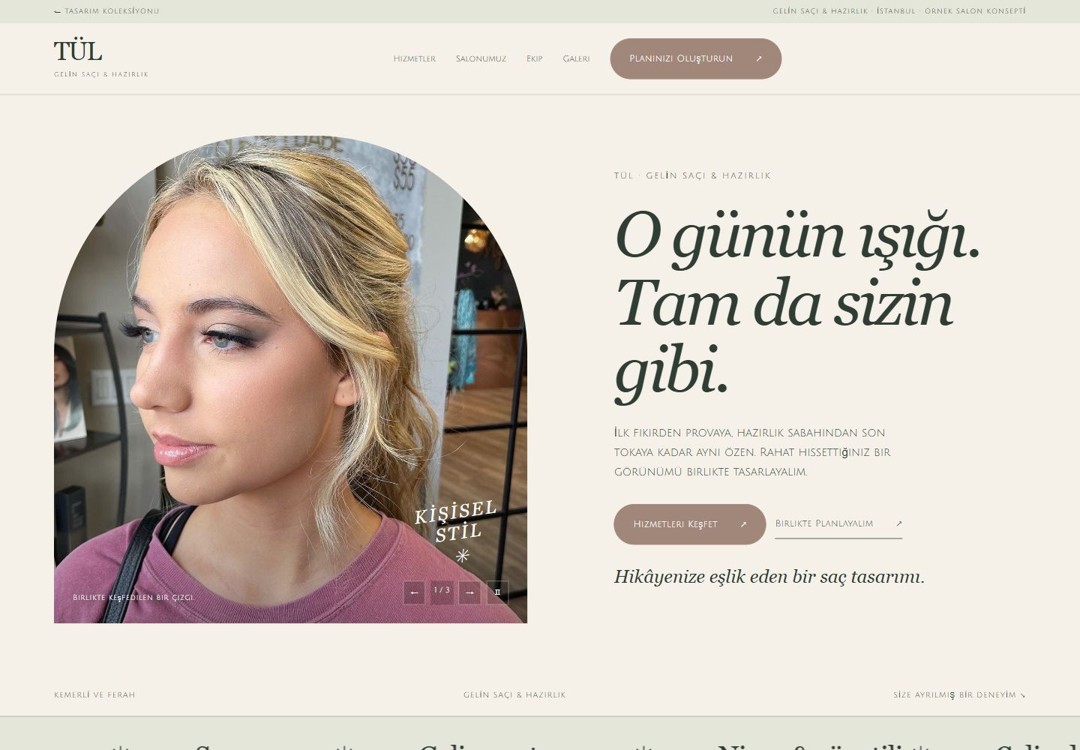This screenshot has height=750, width=1080.
Task: Click the Size Ayrılmış Bir Deneyim link
Action: [959, 695]
